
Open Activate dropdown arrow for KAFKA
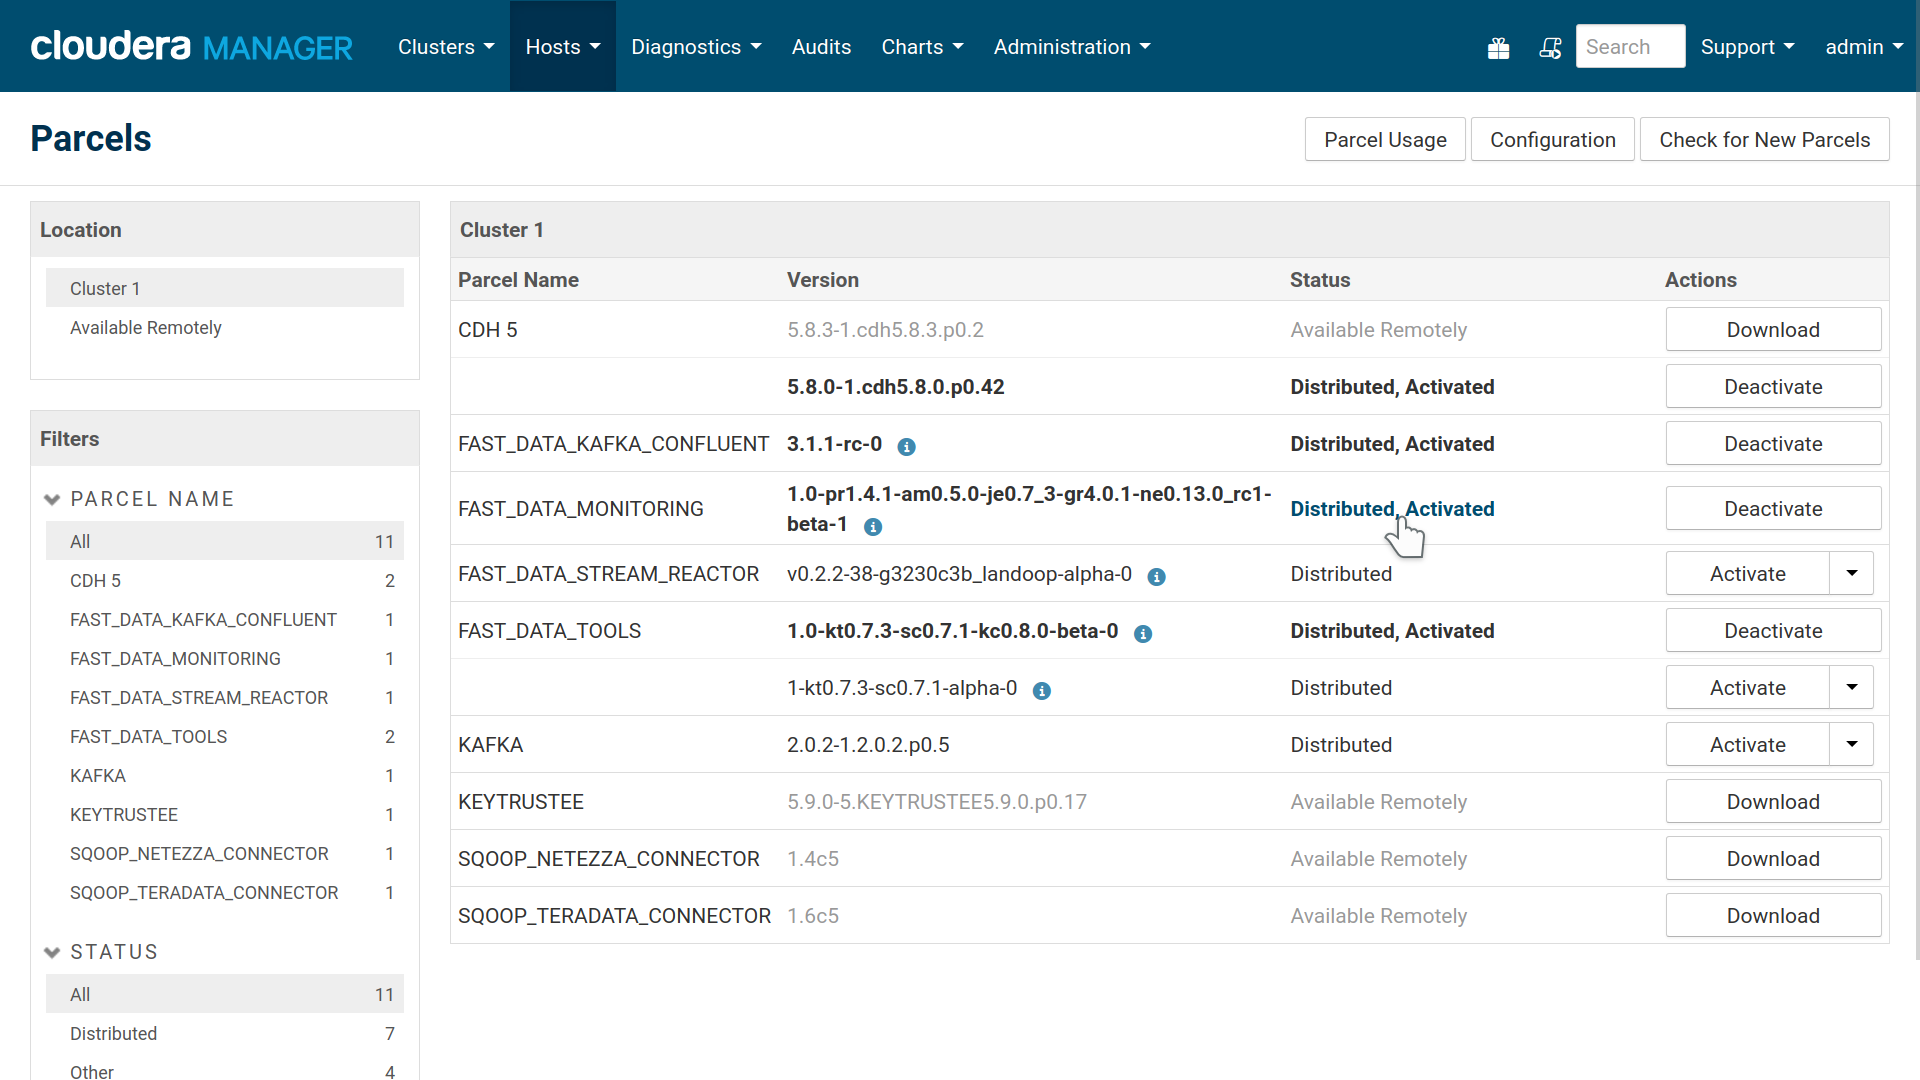pos(1852,744)
